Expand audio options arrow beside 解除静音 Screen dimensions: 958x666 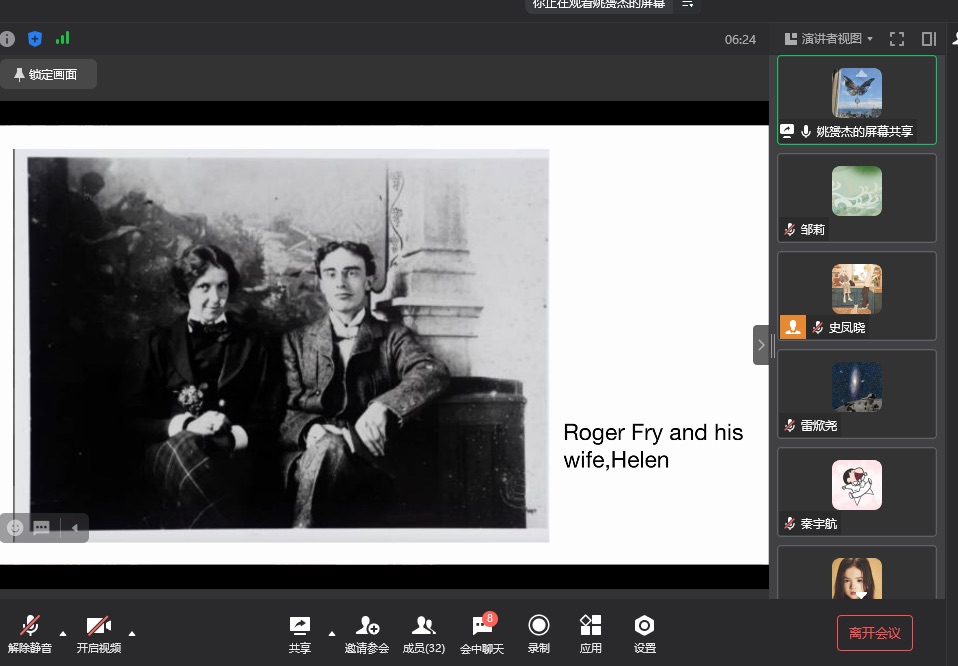(x=63, y=633)
